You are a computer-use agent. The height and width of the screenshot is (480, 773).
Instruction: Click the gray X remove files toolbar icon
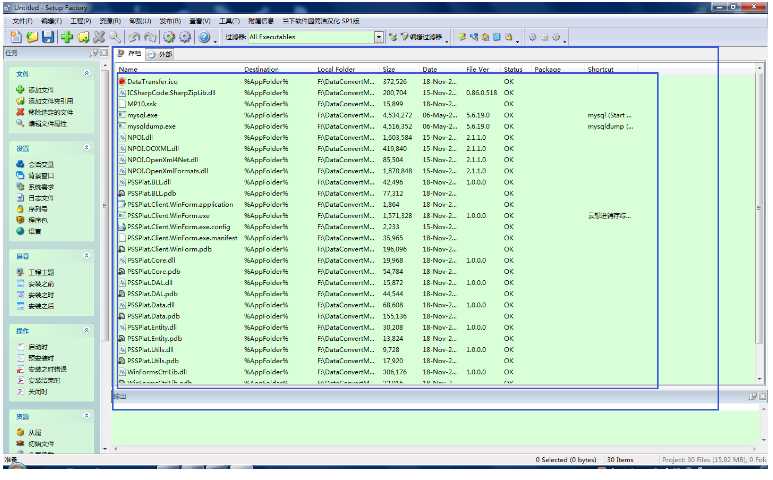pyautogui.click(x=99, y=37)
